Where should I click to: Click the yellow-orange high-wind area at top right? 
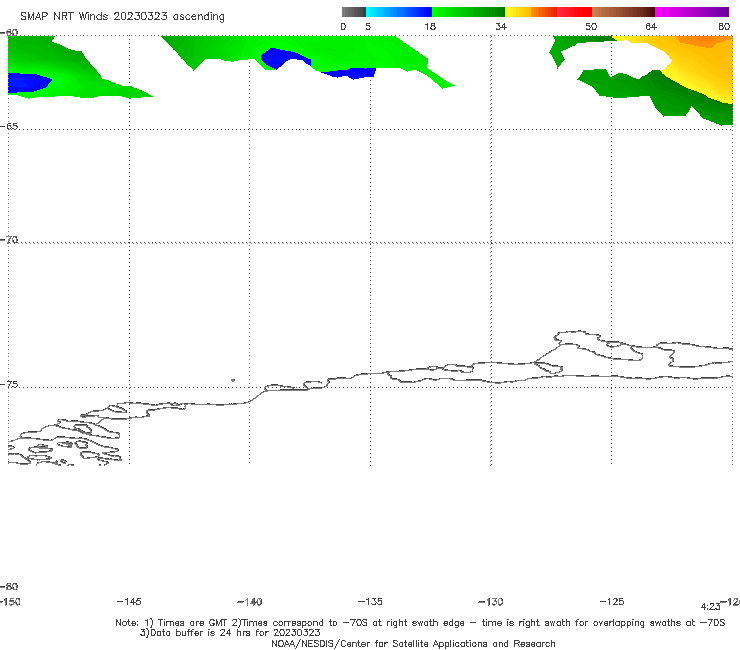[698, 61]
